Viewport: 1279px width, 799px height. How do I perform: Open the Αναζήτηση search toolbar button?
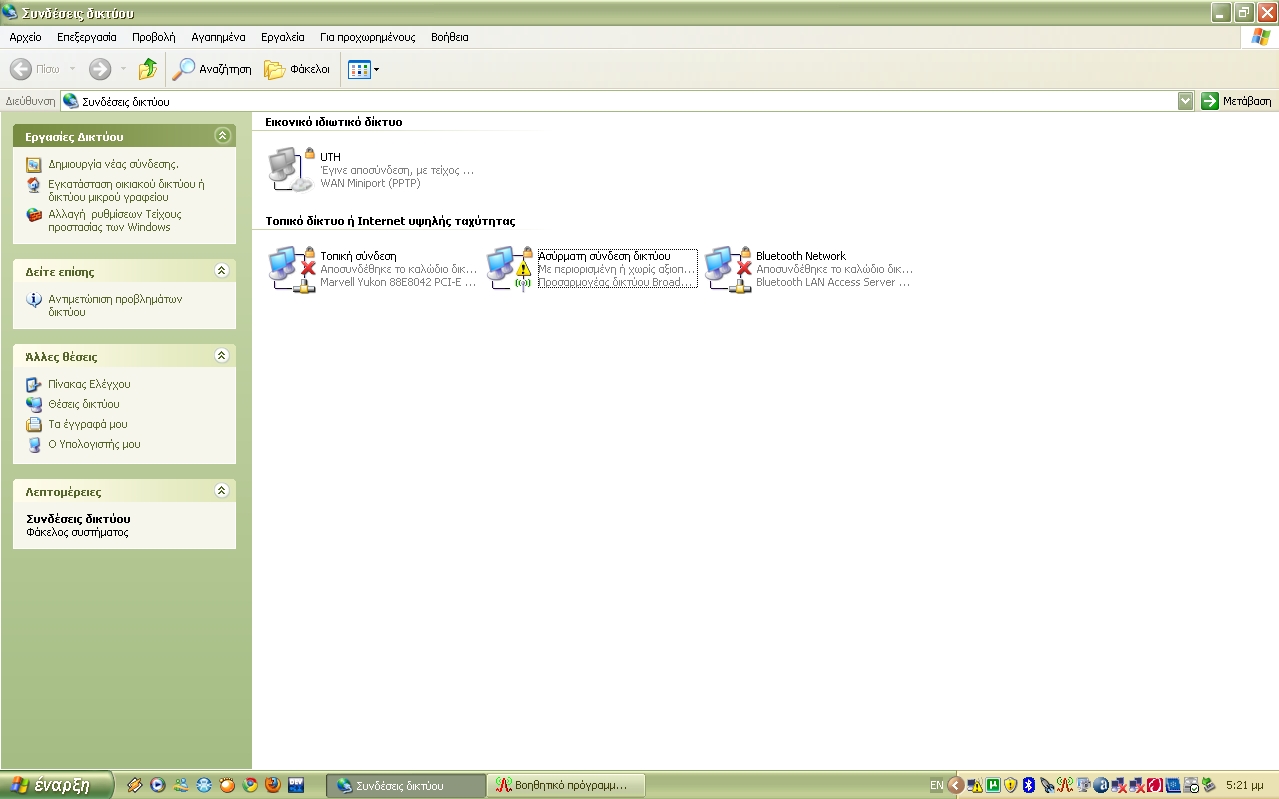212,69
